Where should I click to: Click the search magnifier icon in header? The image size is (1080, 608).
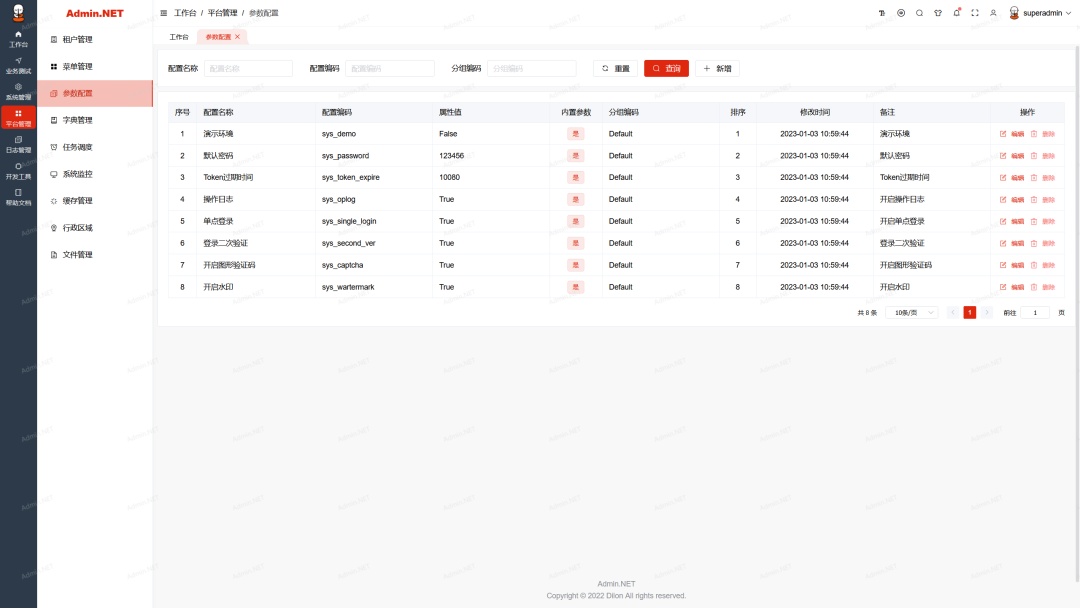click(919, 13)
